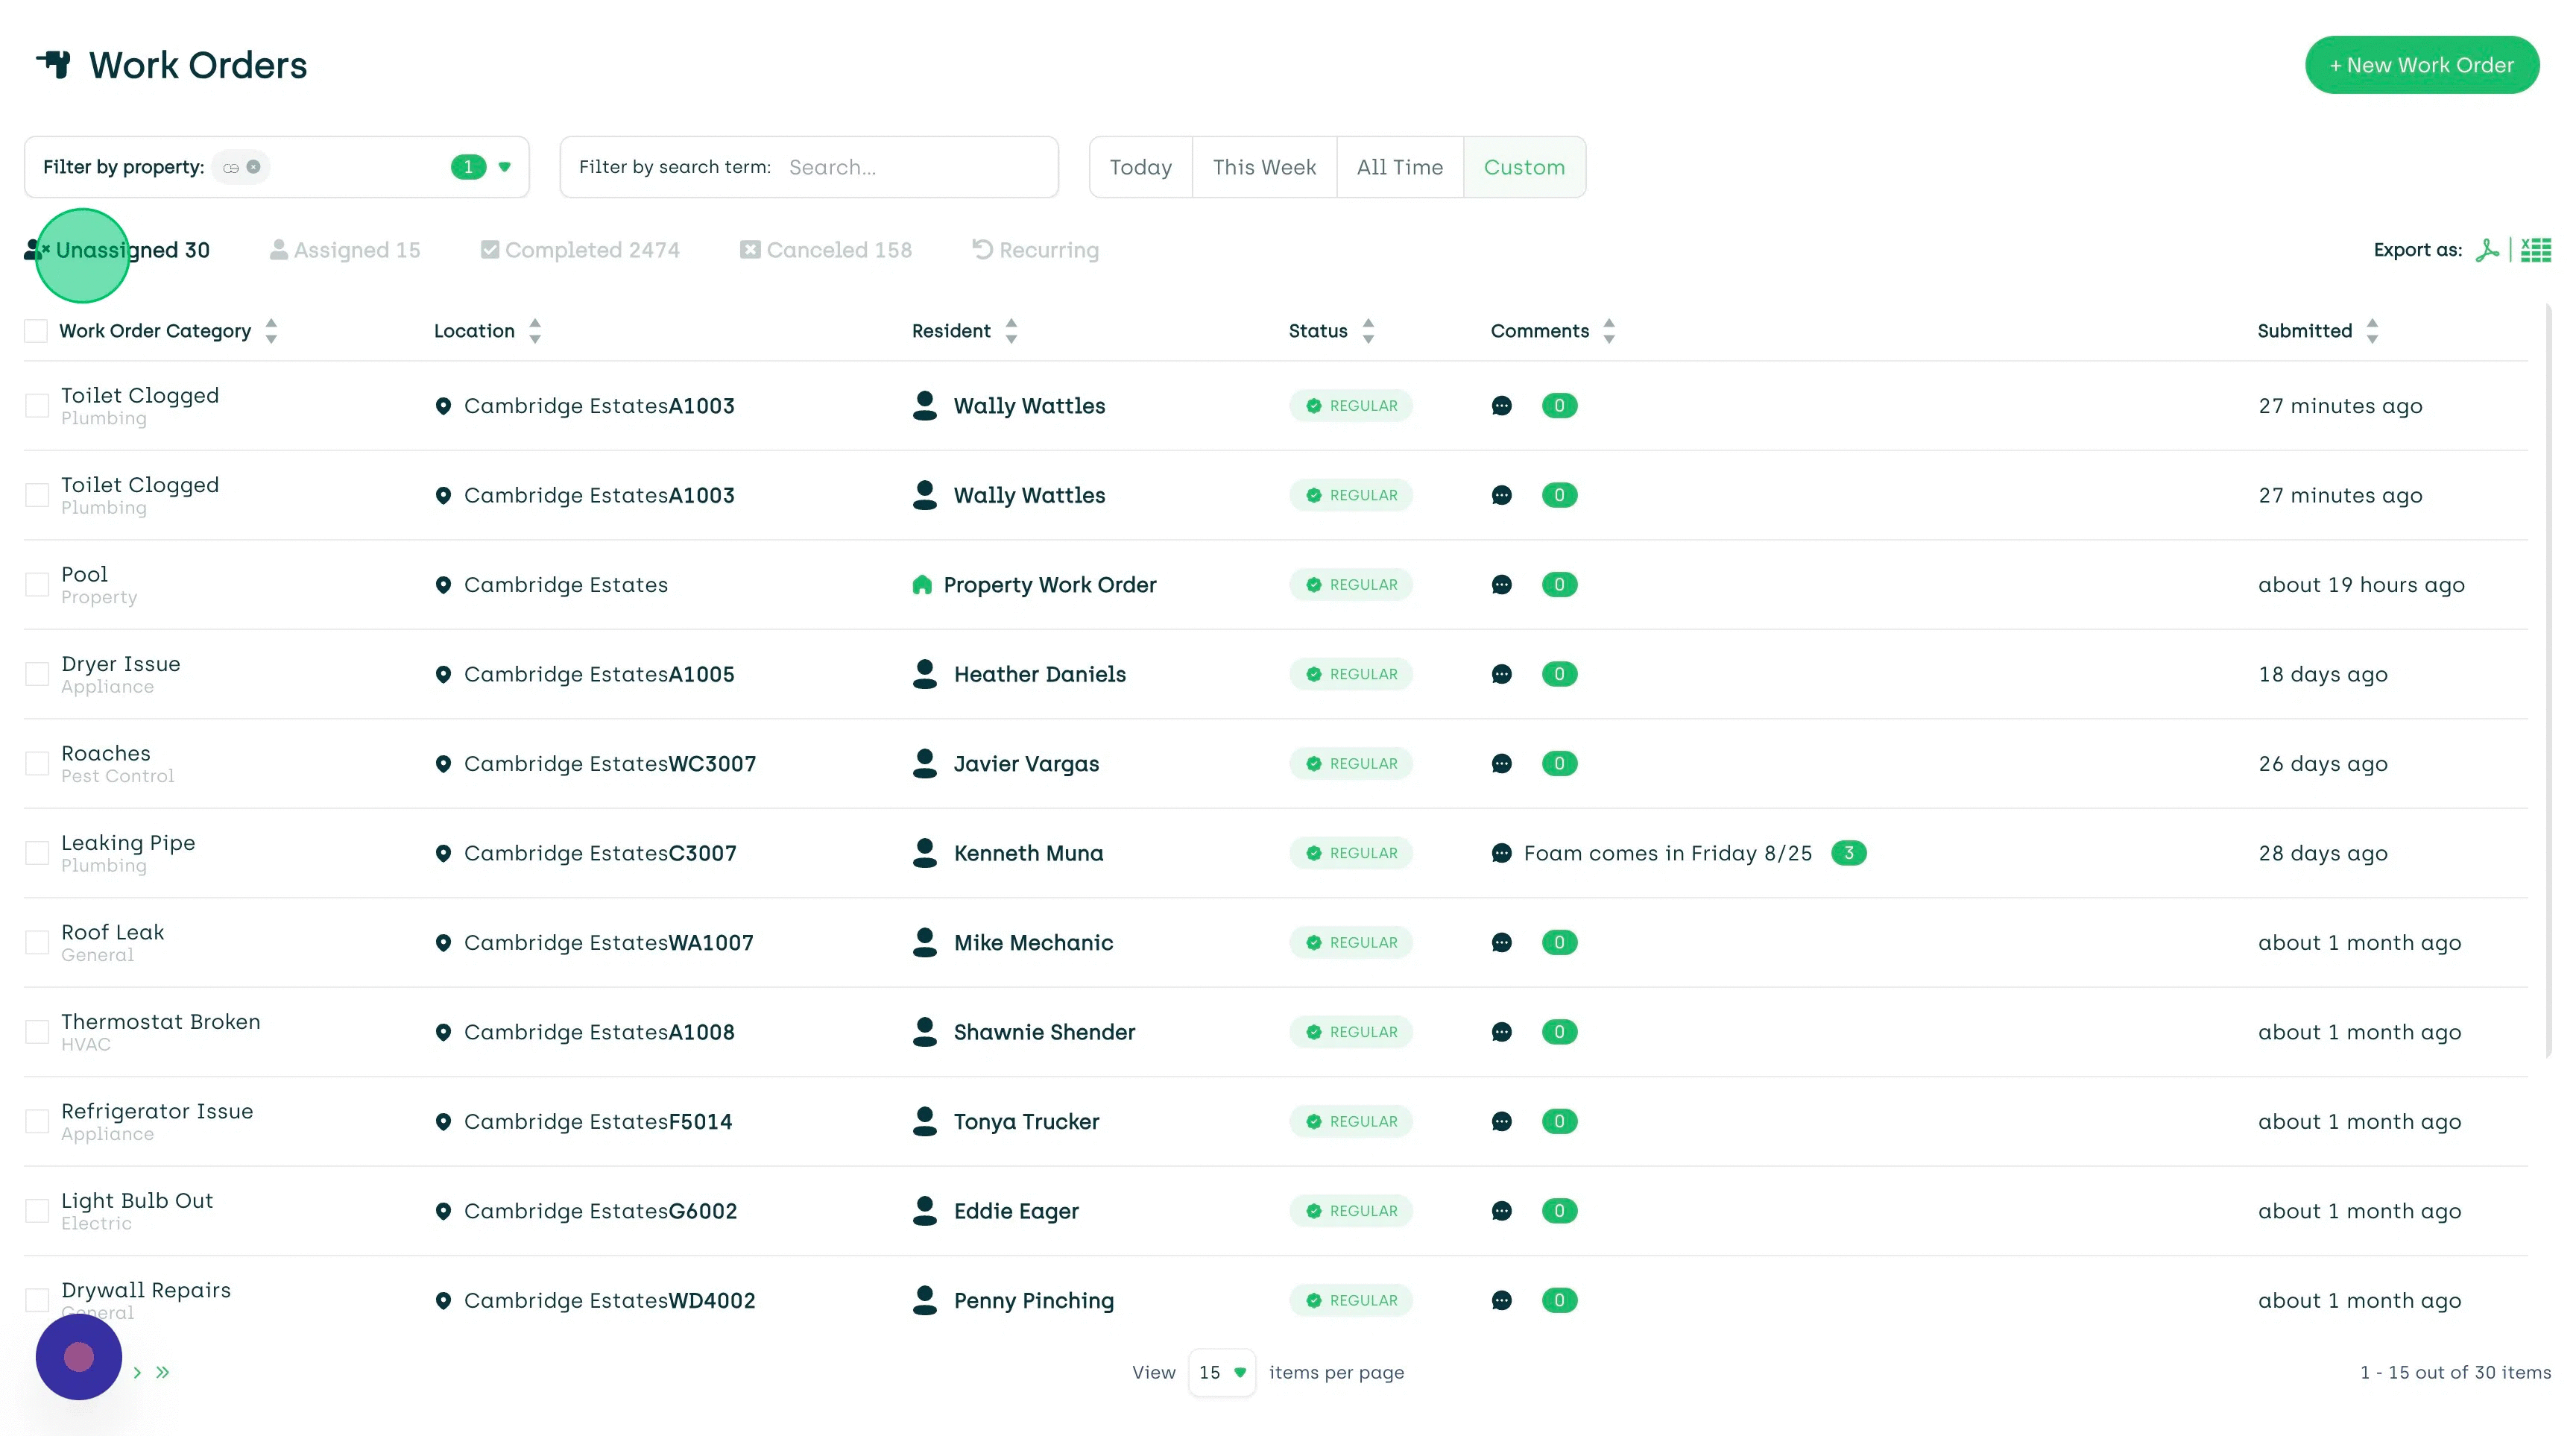Sort by Comments column
This screenshot has width=2576, height=1436.
[x=1609, y=331]
